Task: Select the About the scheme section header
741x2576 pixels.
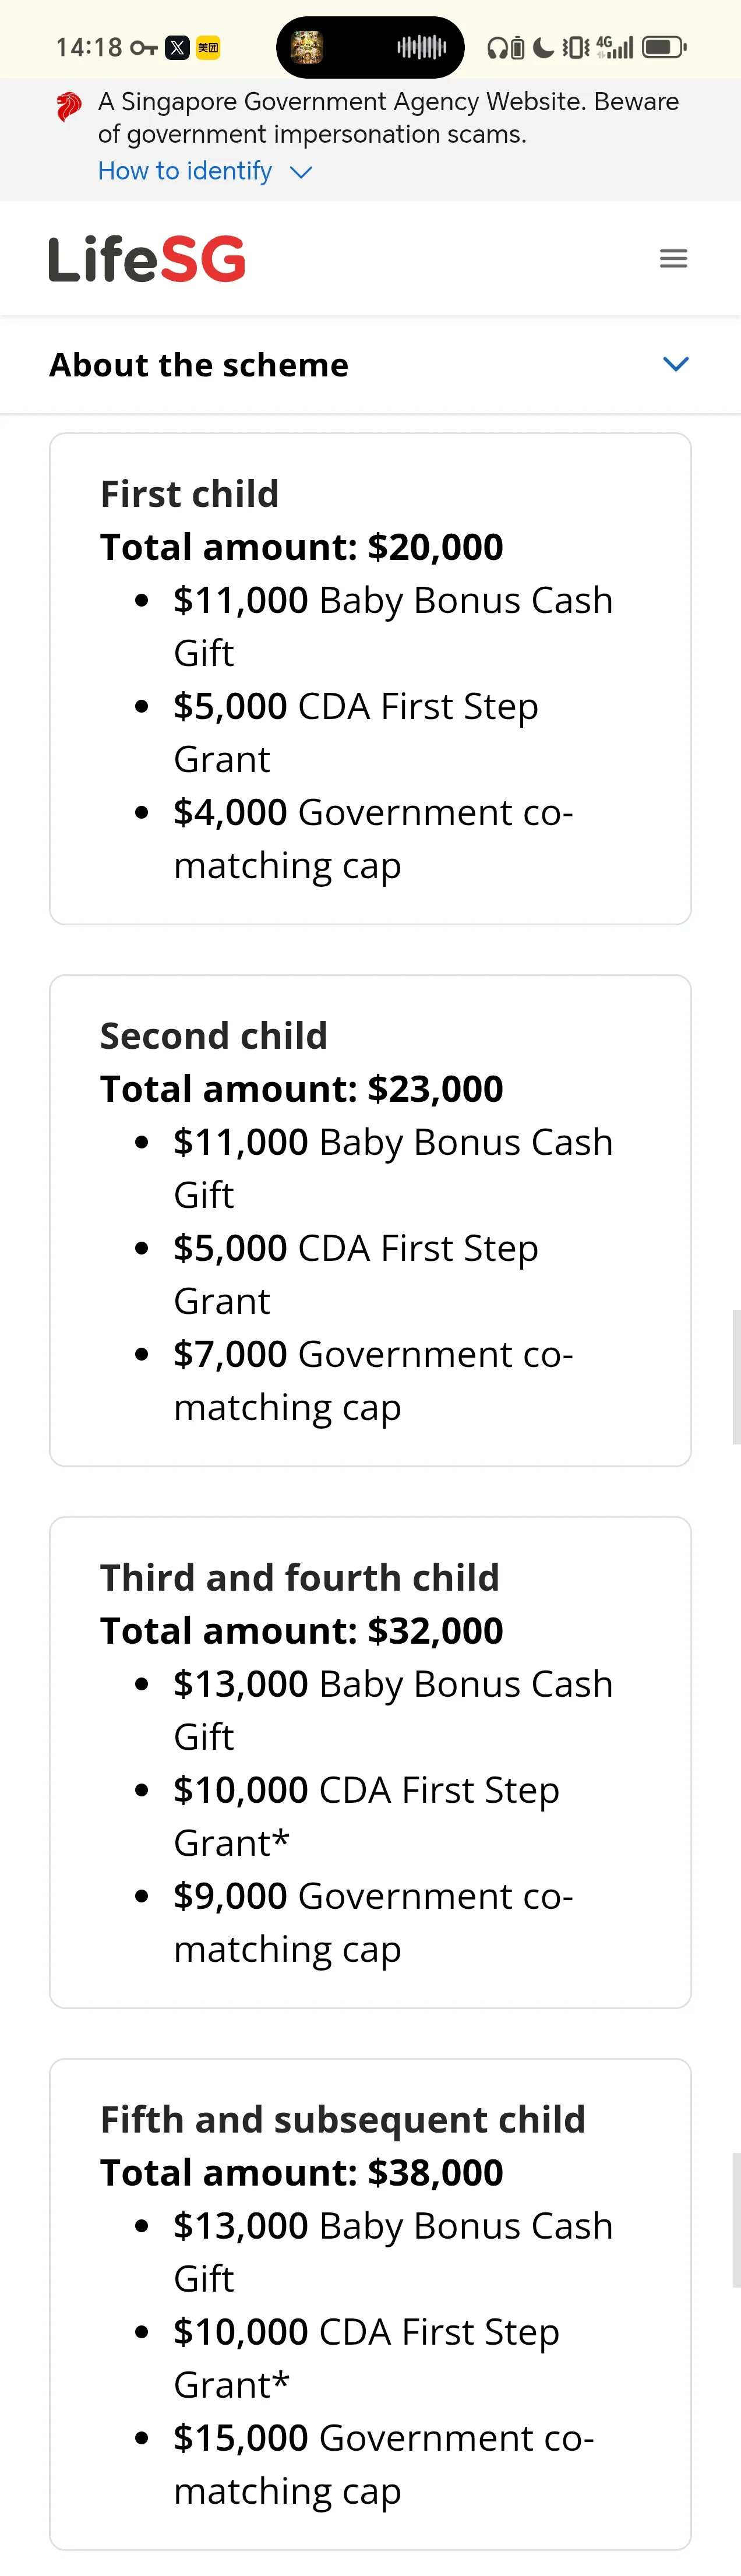Action: (x=370, y=365)
